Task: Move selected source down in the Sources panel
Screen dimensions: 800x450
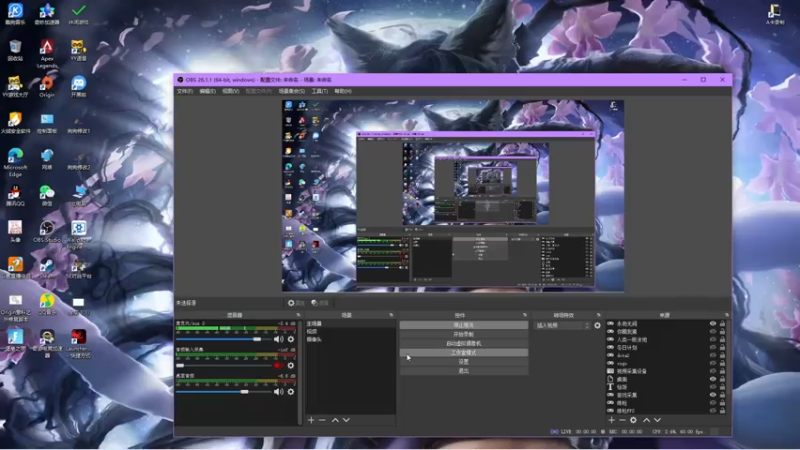Action: click(x=657, y=420)
